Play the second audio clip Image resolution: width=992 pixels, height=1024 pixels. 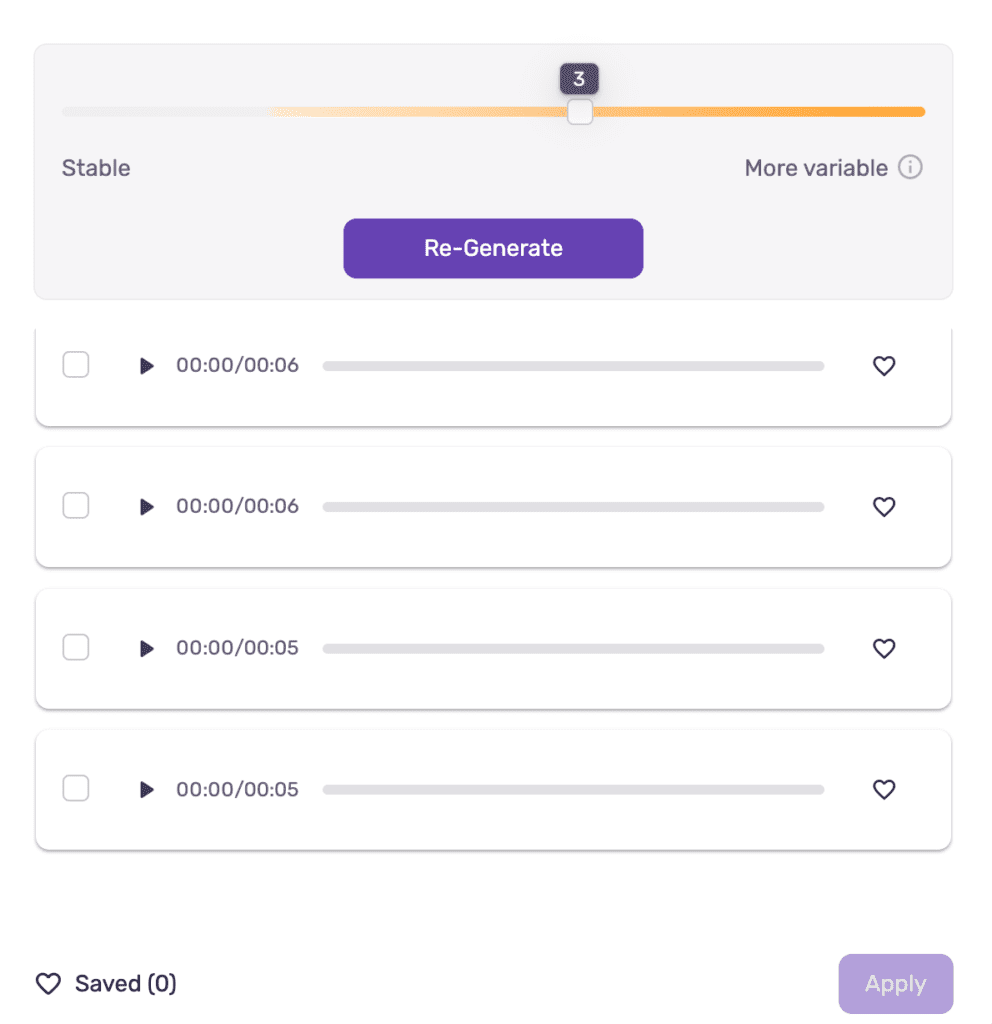point(147,507)
